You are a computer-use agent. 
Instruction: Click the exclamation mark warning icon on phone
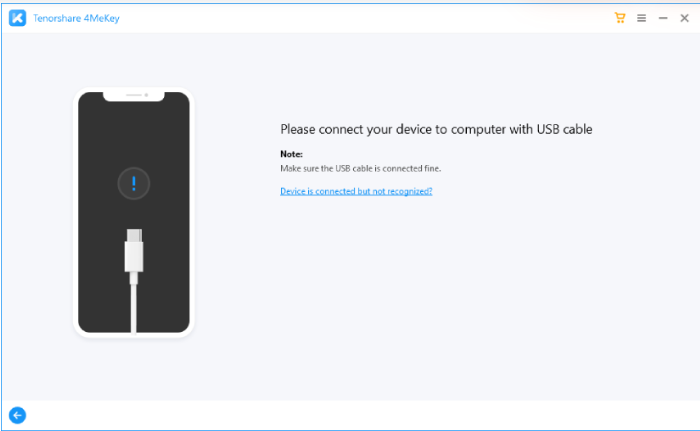coord(133,184)
